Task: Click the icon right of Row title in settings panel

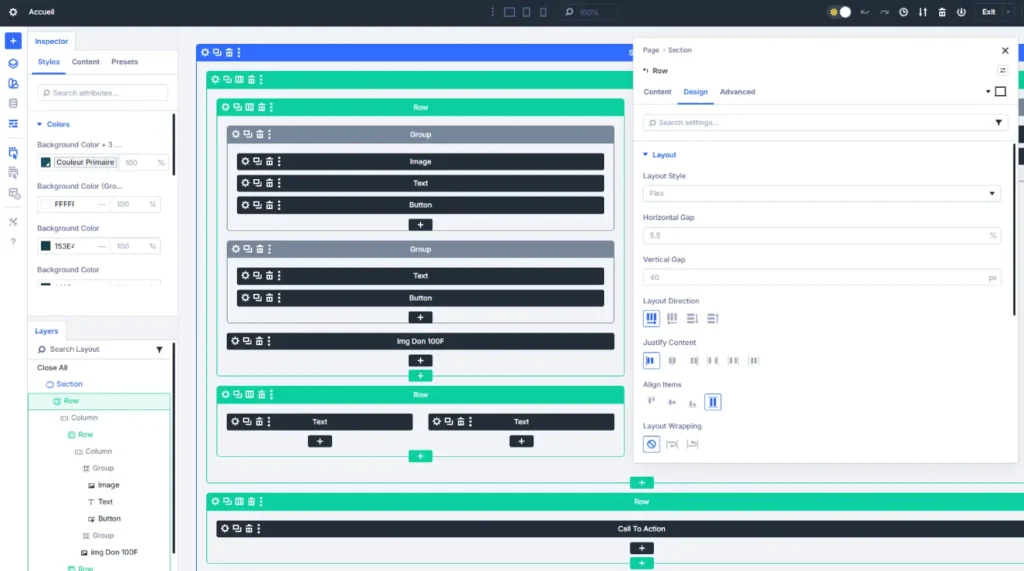Action: [x=1002, y=71]
